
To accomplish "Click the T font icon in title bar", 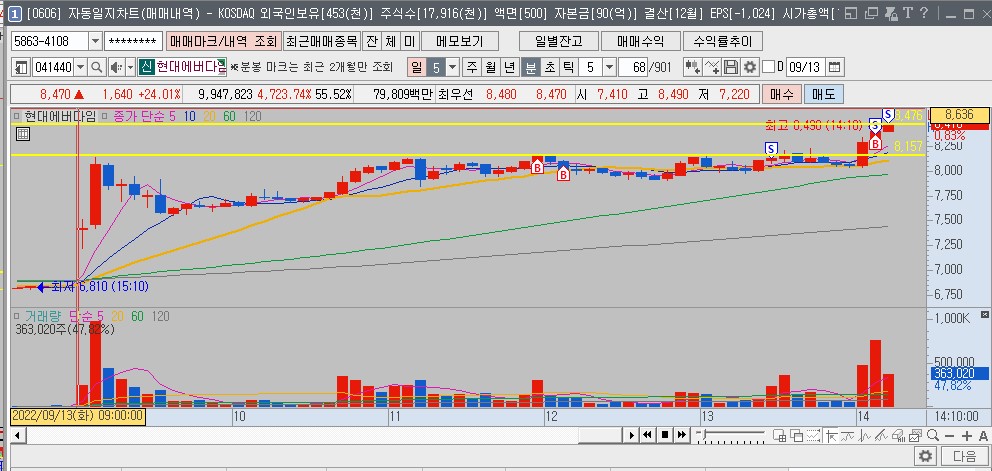I will point(907,13).
